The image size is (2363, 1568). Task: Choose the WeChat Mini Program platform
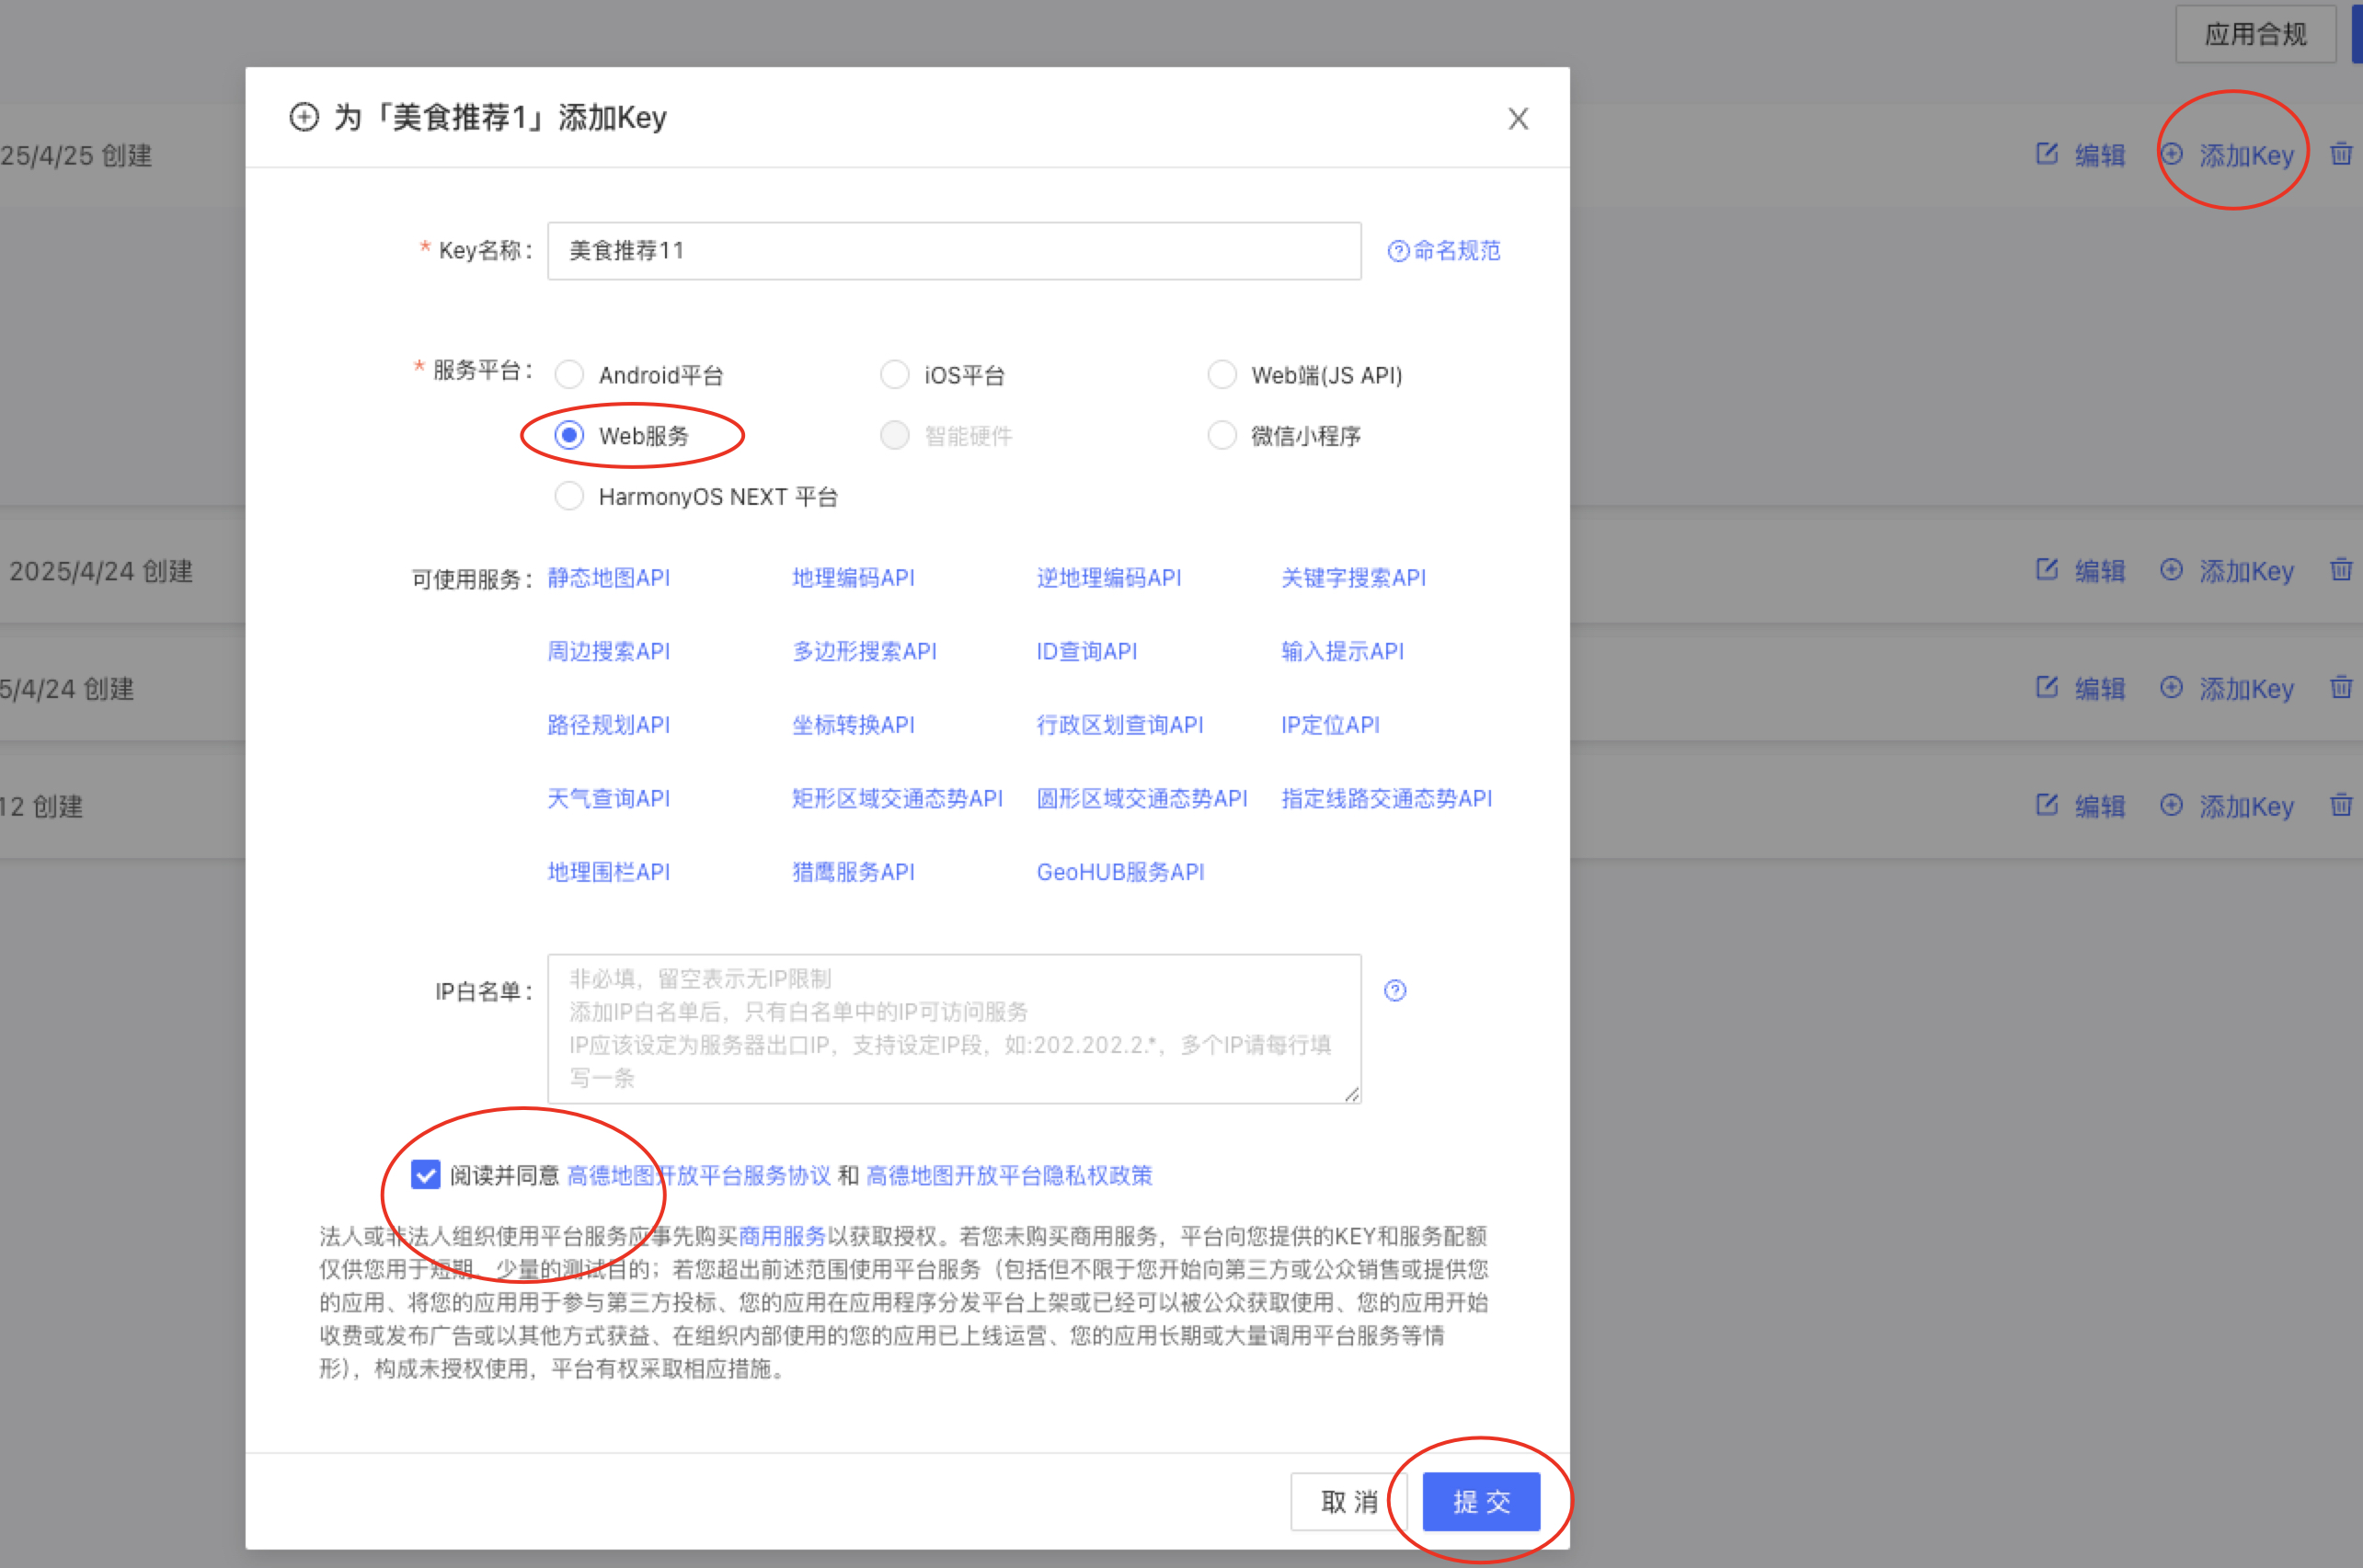pyautogui.click(x=1221, y=436)
